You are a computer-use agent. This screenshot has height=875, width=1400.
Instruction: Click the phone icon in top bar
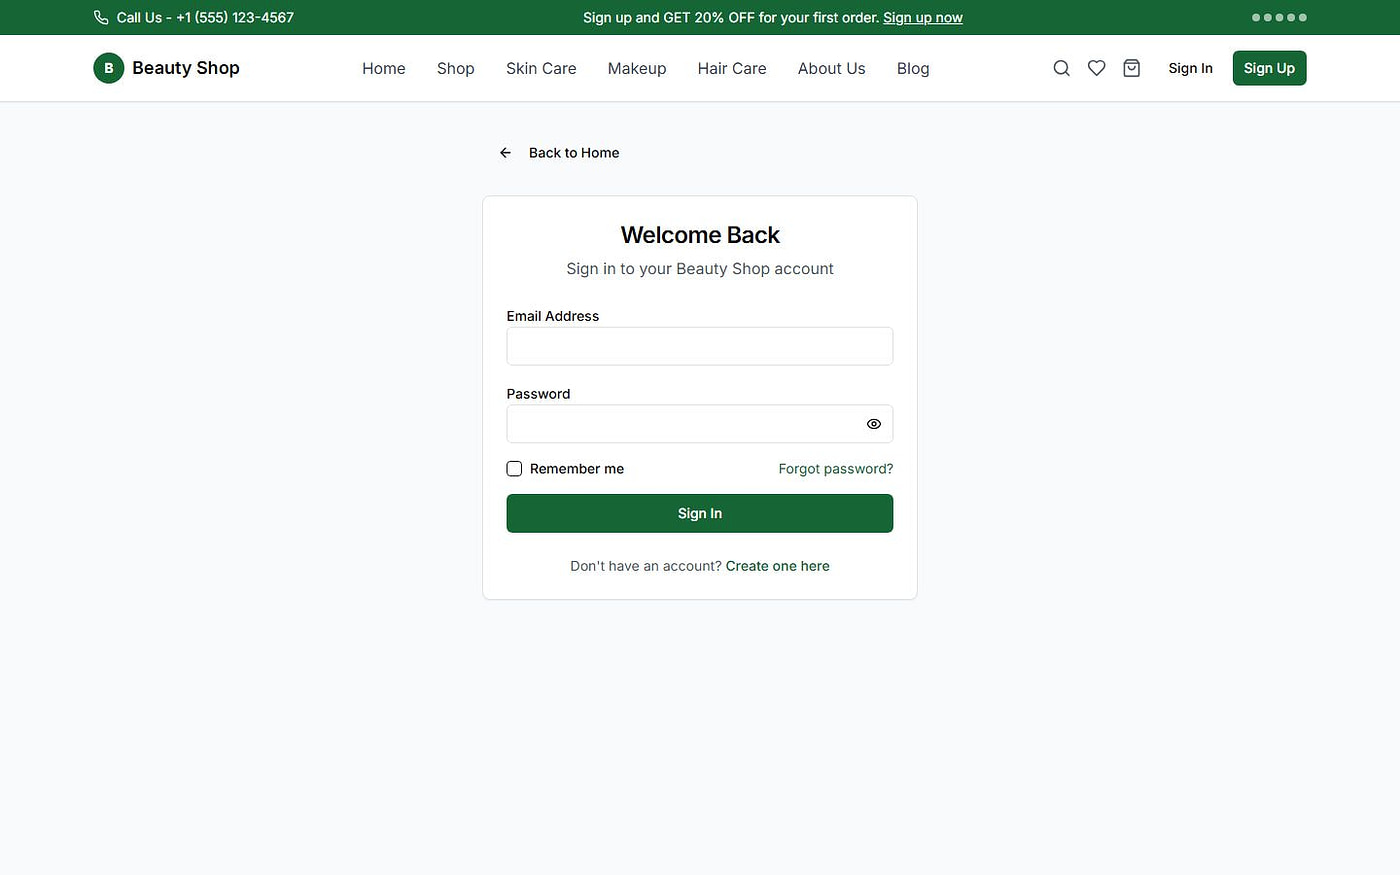pos(101,17)
